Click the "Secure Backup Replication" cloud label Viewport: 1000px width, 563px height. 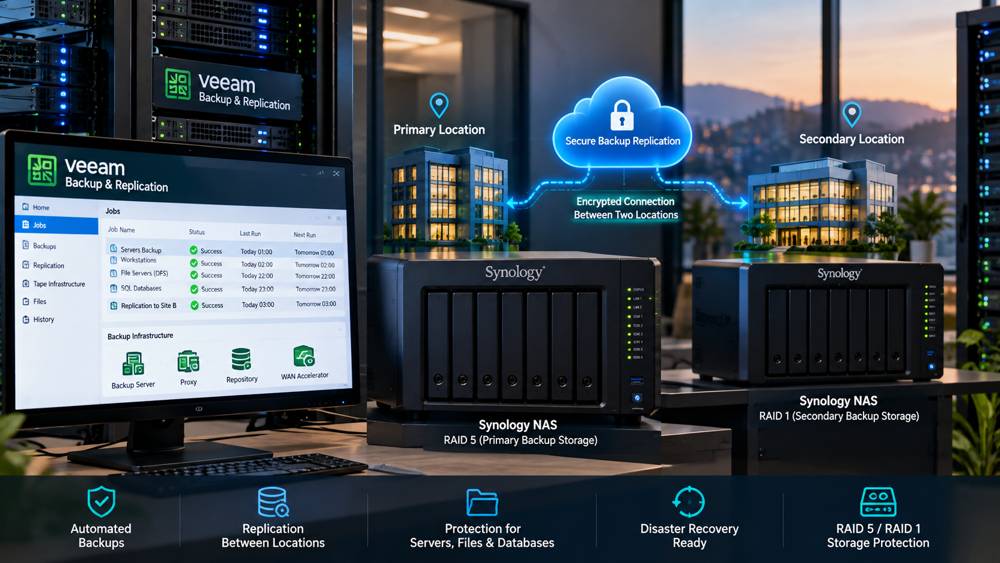[x=622, y=141]
